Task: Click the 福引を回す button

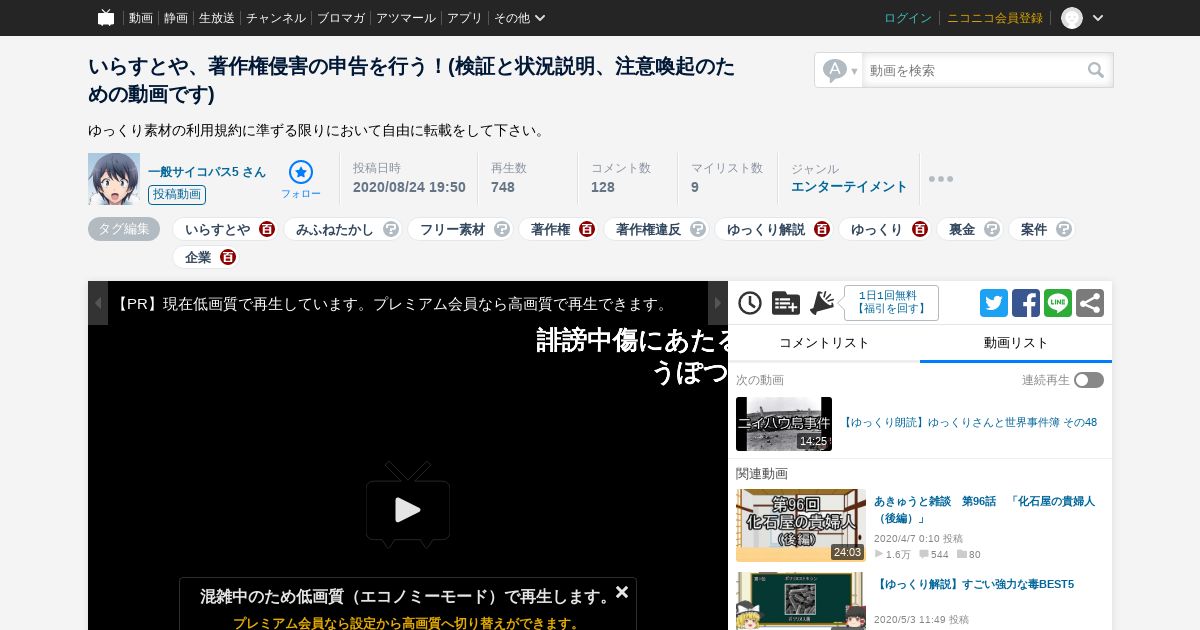Action: pyautogui.click(x=891, y=303)
